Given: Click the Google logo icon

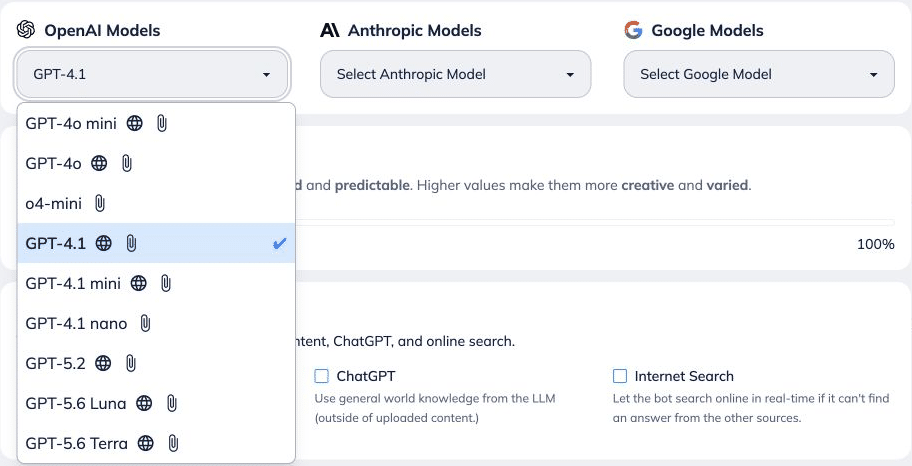Looking at the screenshot, I should pos(633,30).
